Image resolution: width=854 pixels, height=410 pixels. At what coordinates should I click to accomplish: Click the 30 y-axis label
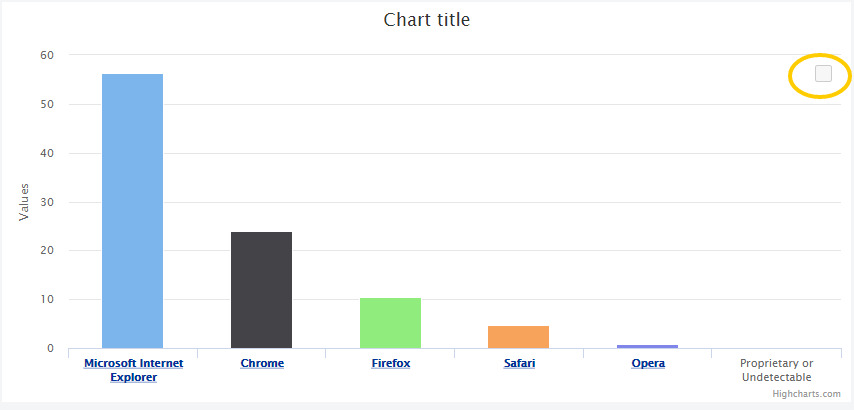[46, 202]
